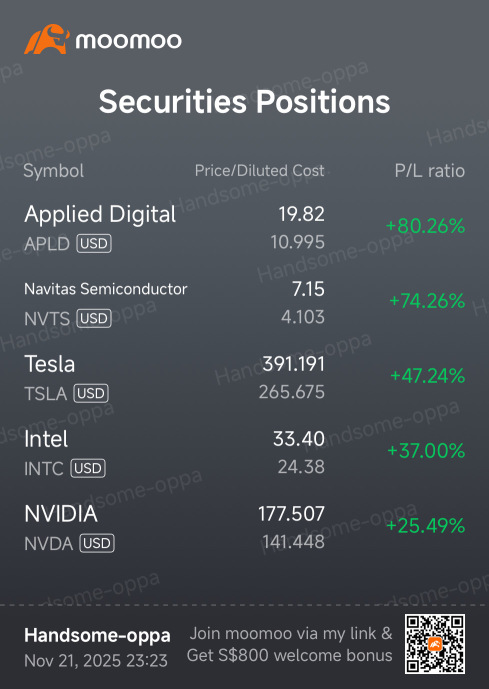Select the Symbol column header

tap(54, 171)
